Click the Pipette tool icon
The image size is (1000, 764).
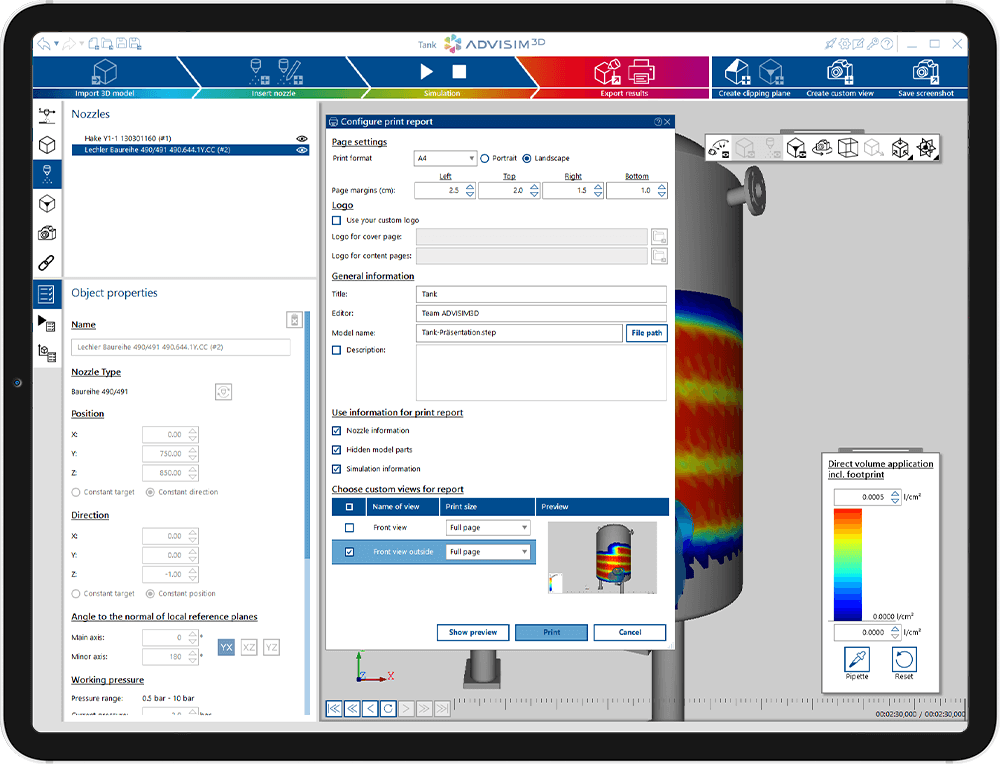click(857, 659)
